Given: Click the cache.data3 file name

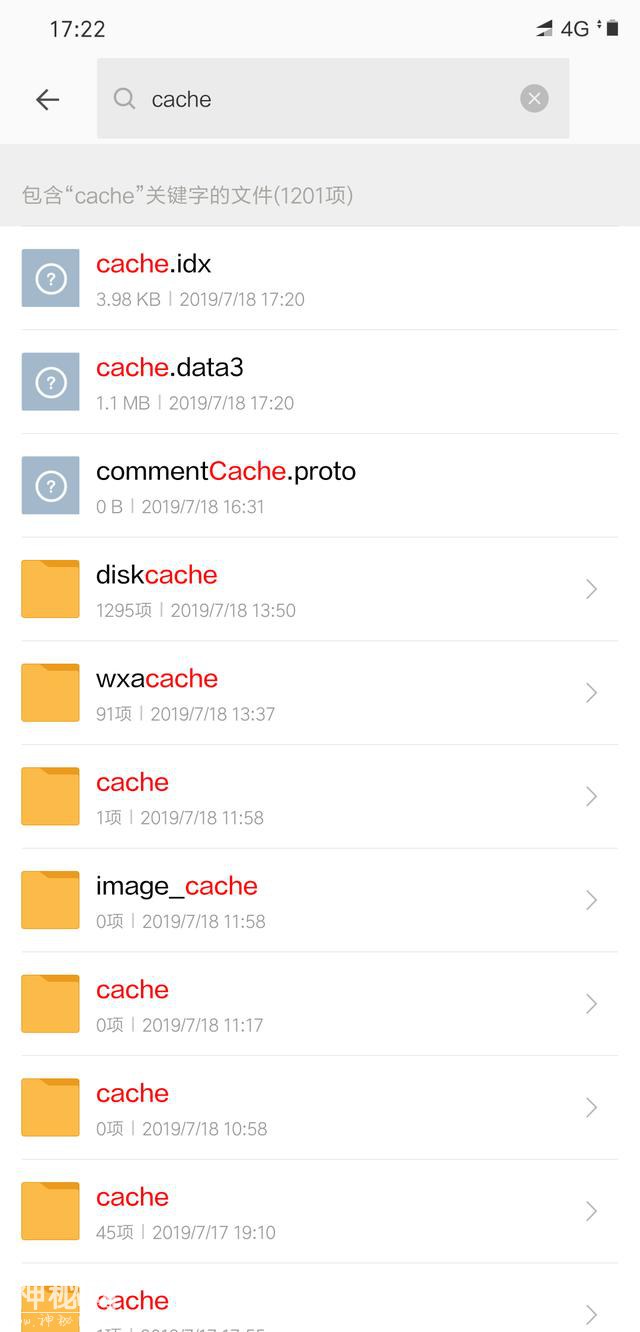Looking at the screenshot, I should click(x=170, y=368).
